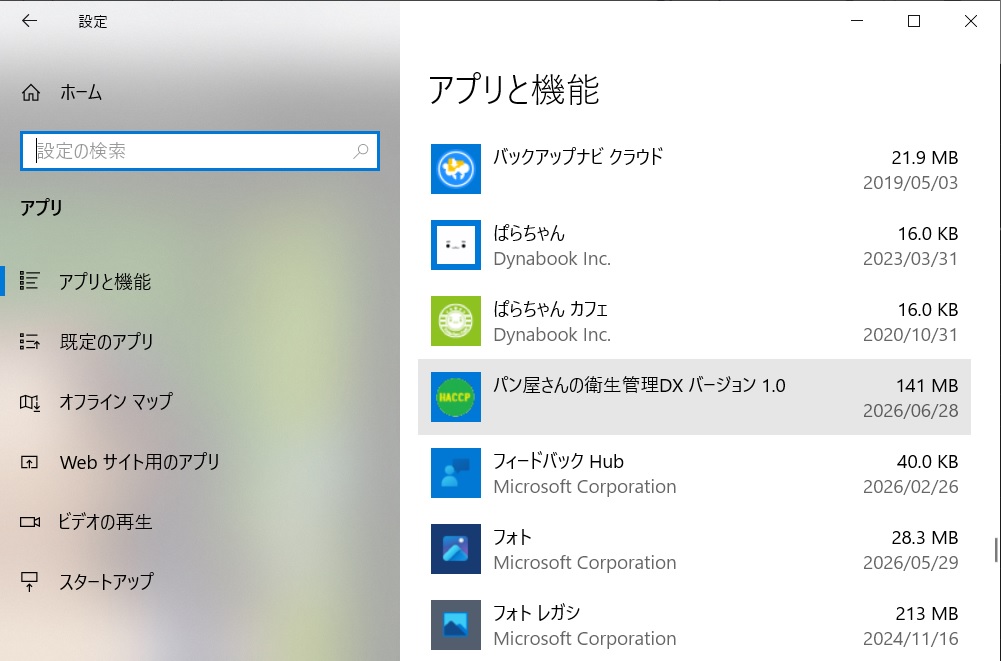
Task: Click the 設定の検索 search field
Action: [x=200, y=151]
